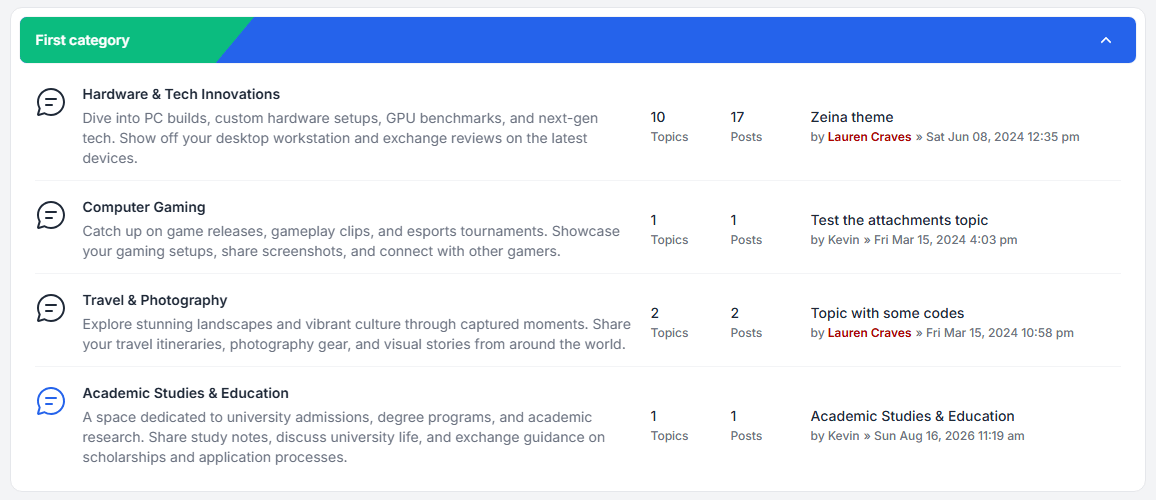Image resolution: width=1156 pixels, height=500 pixels.
Task: Open the First category header link
Action: point(83,40)
